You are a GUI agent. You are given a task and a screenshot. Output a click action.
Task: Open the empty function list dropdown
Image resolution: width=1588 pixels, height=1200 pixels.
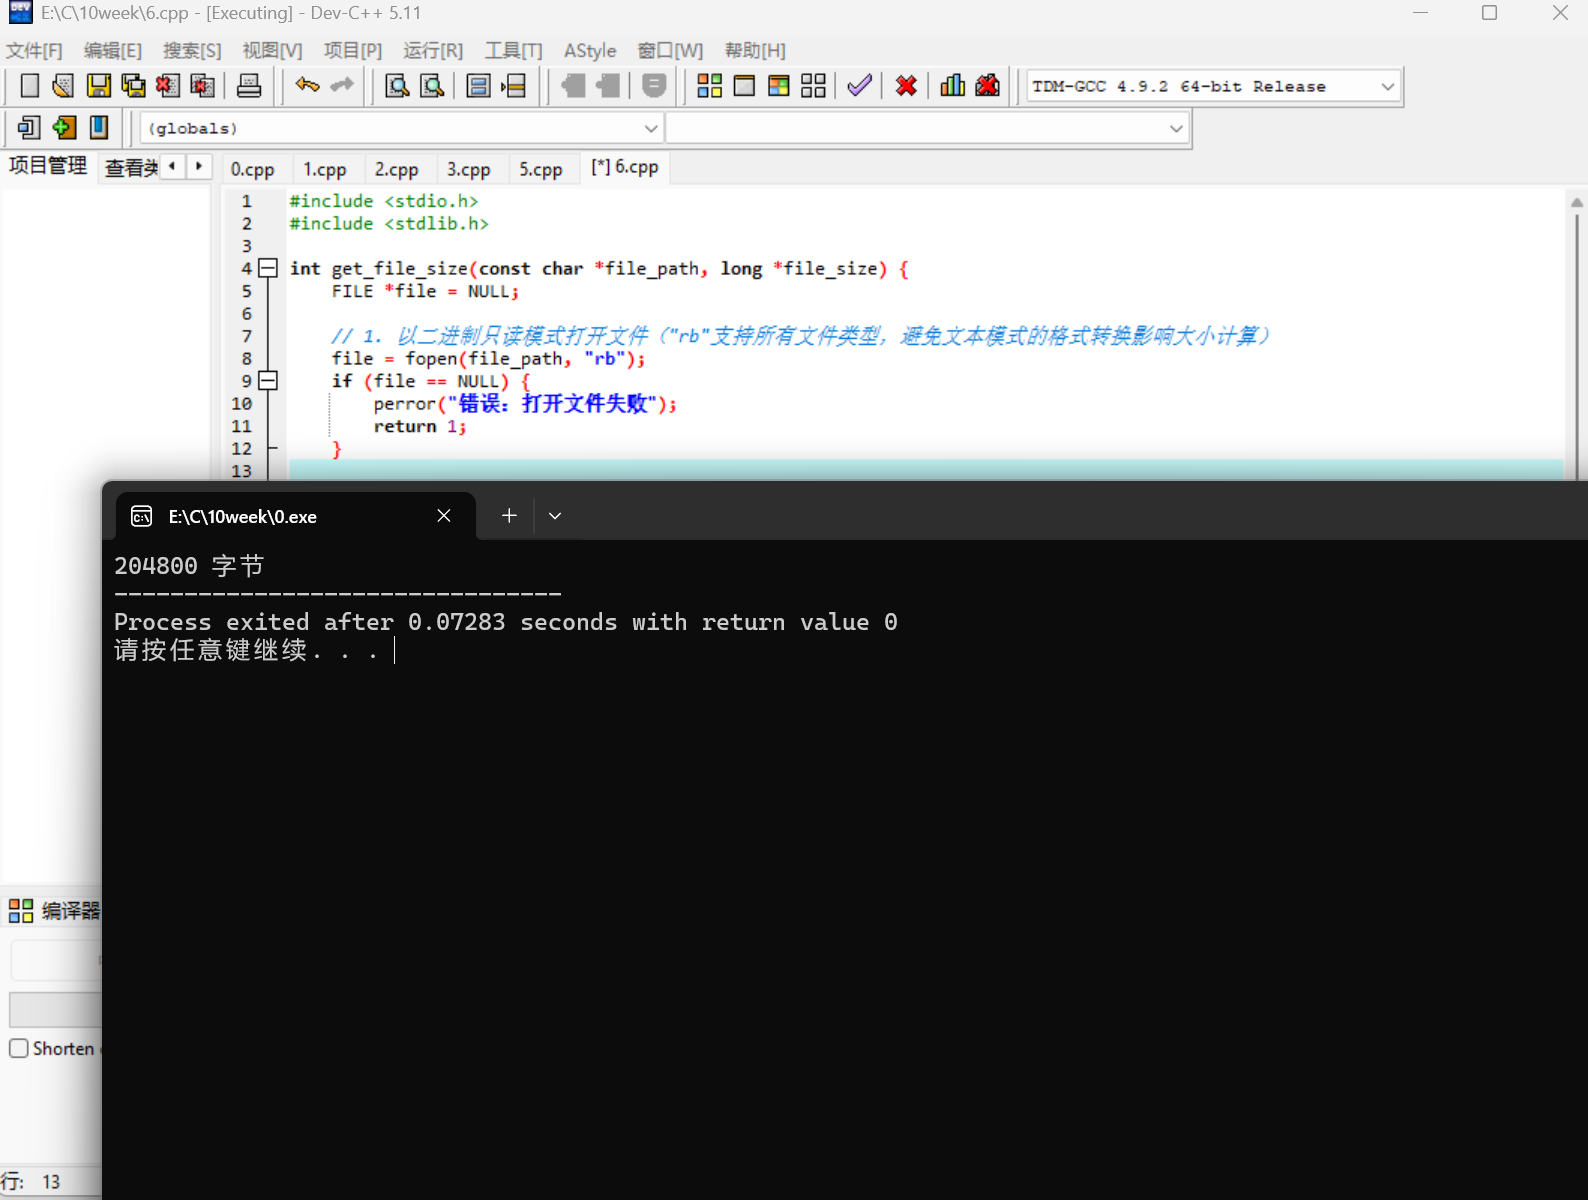1176,128
